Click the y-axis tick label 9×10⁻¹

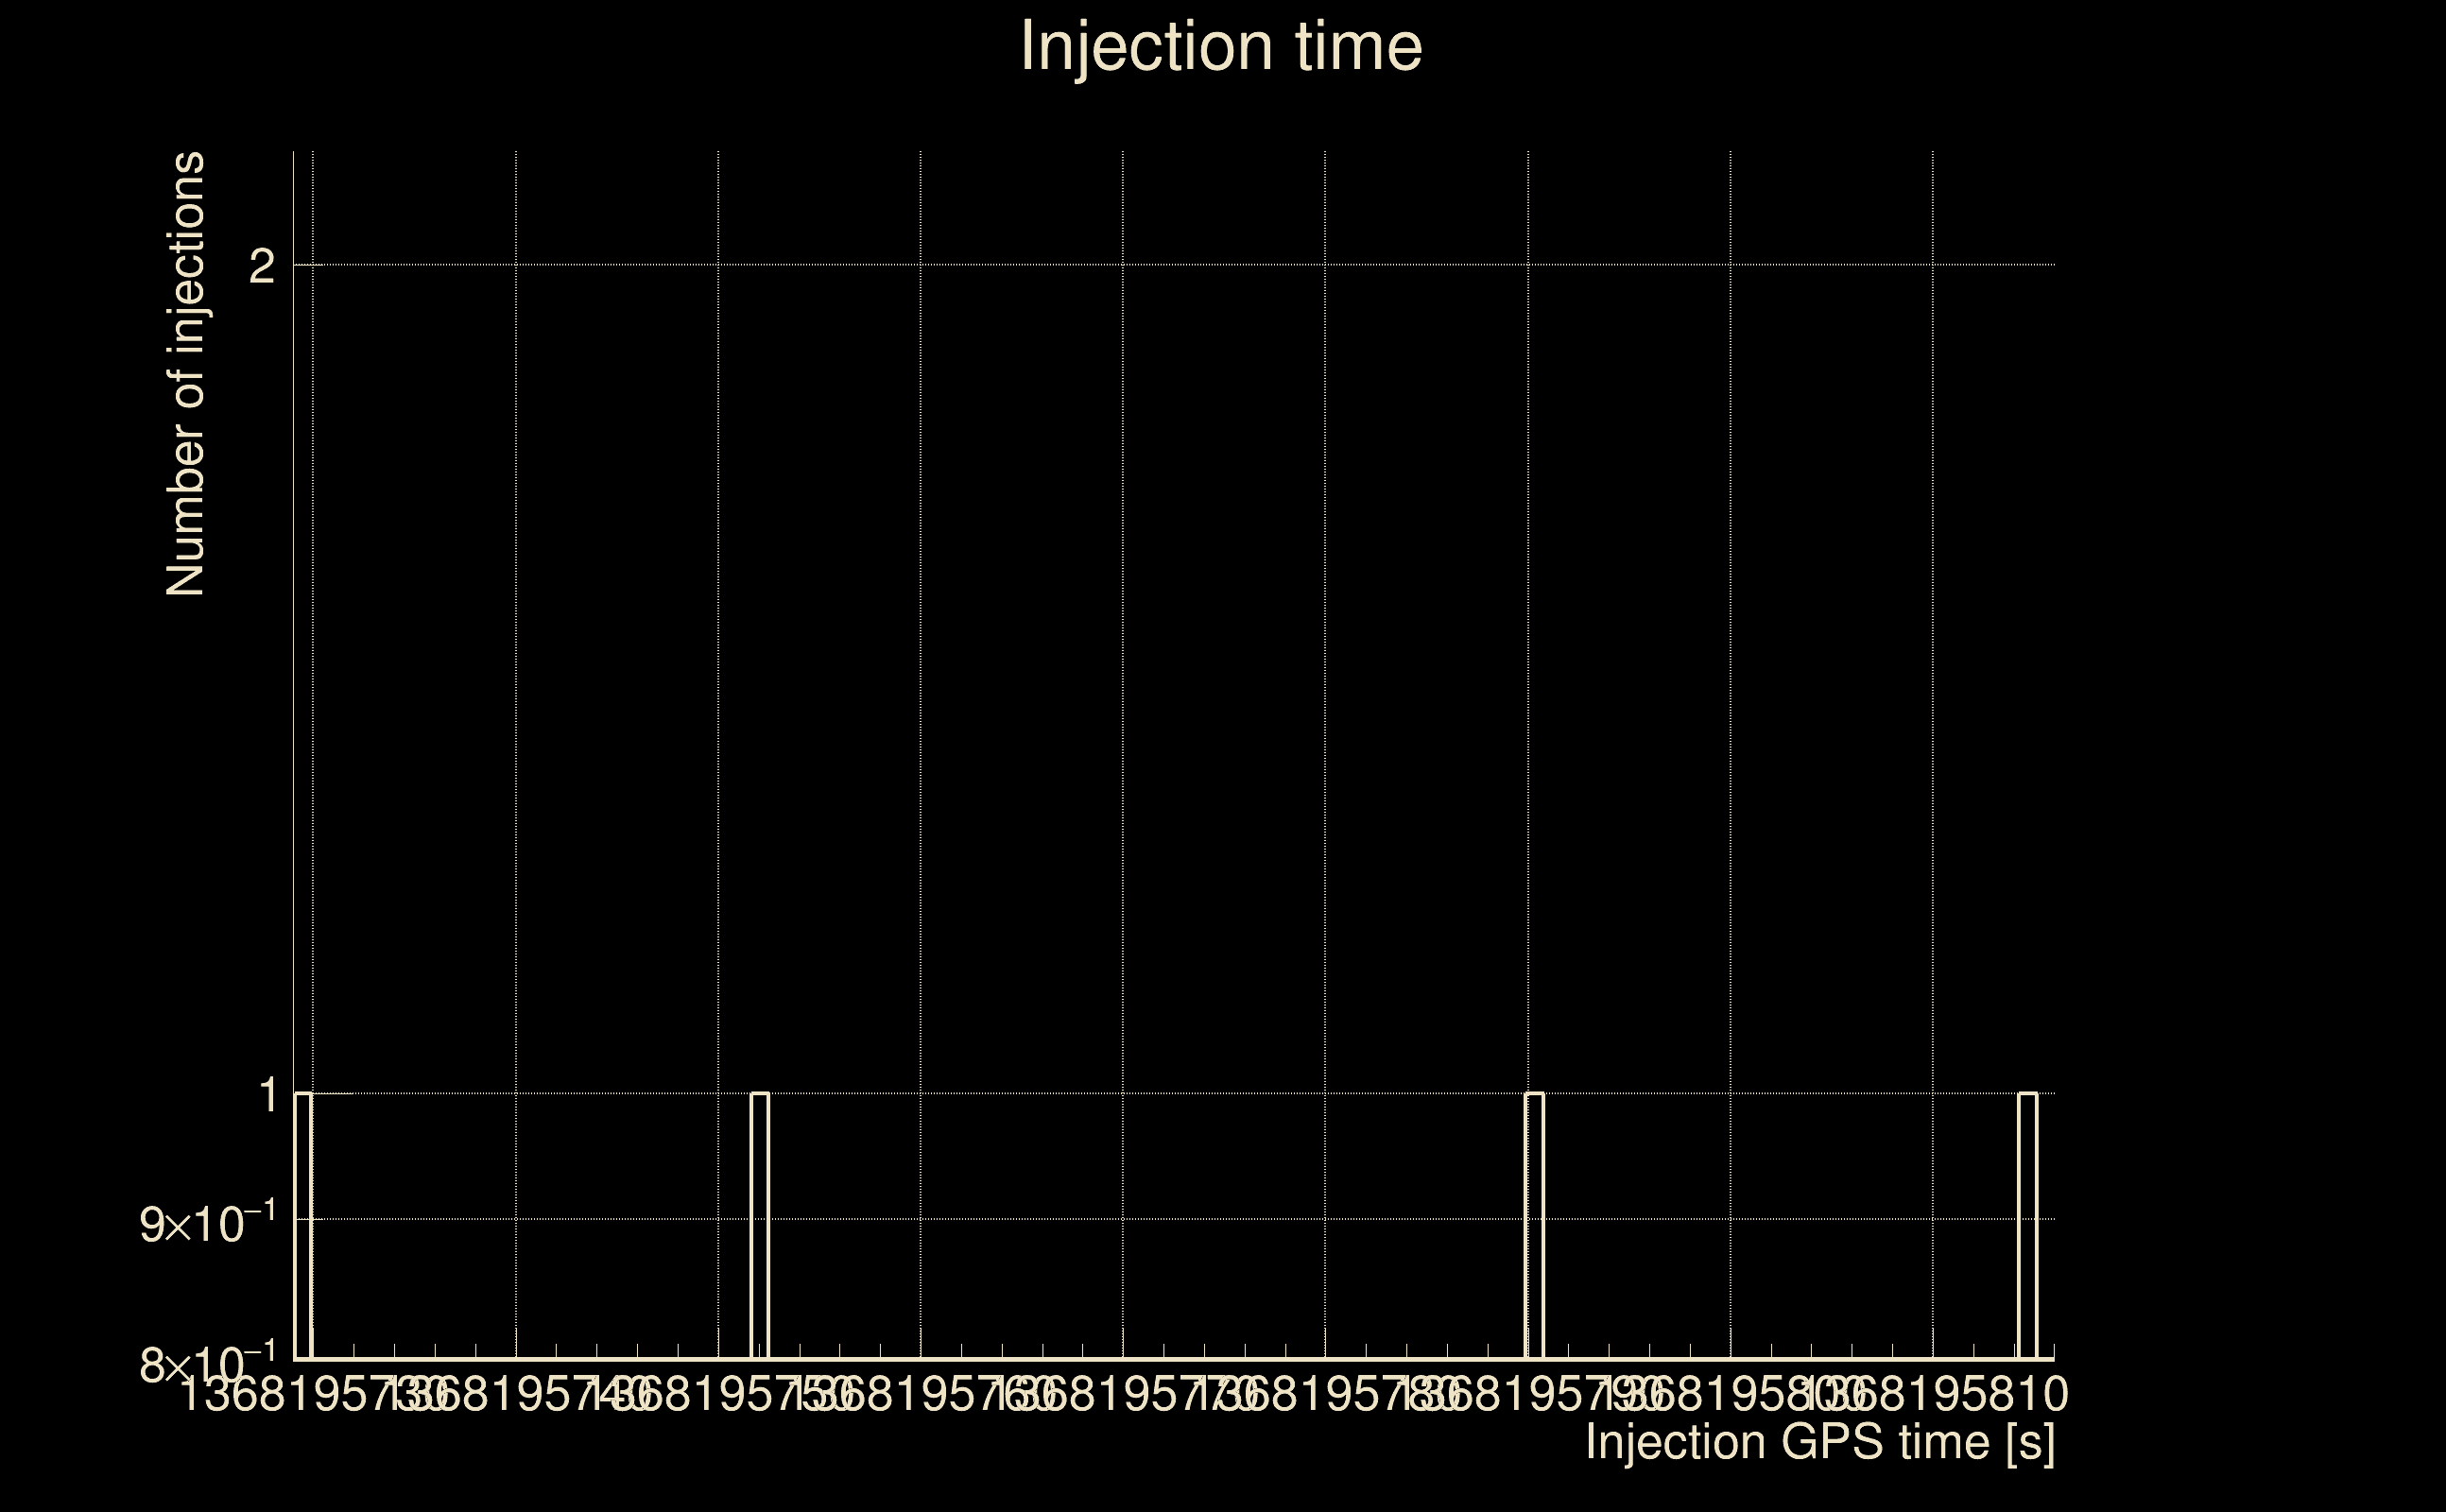pyautogui.click(x=207, y=1224)
